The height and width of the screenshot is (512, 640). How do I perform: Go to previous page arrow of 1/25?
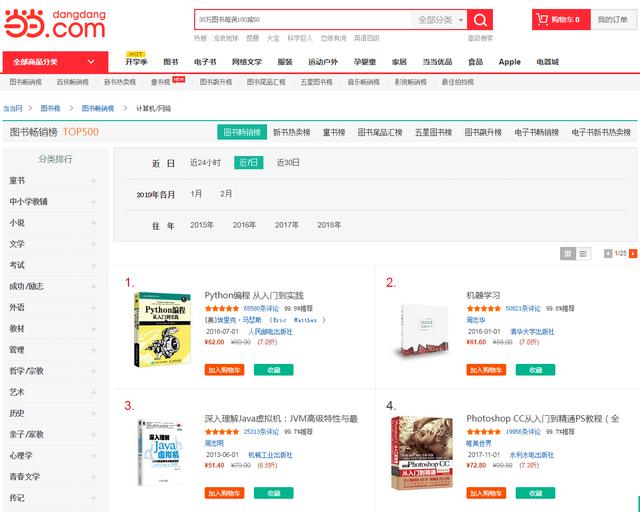pos(608,254)
